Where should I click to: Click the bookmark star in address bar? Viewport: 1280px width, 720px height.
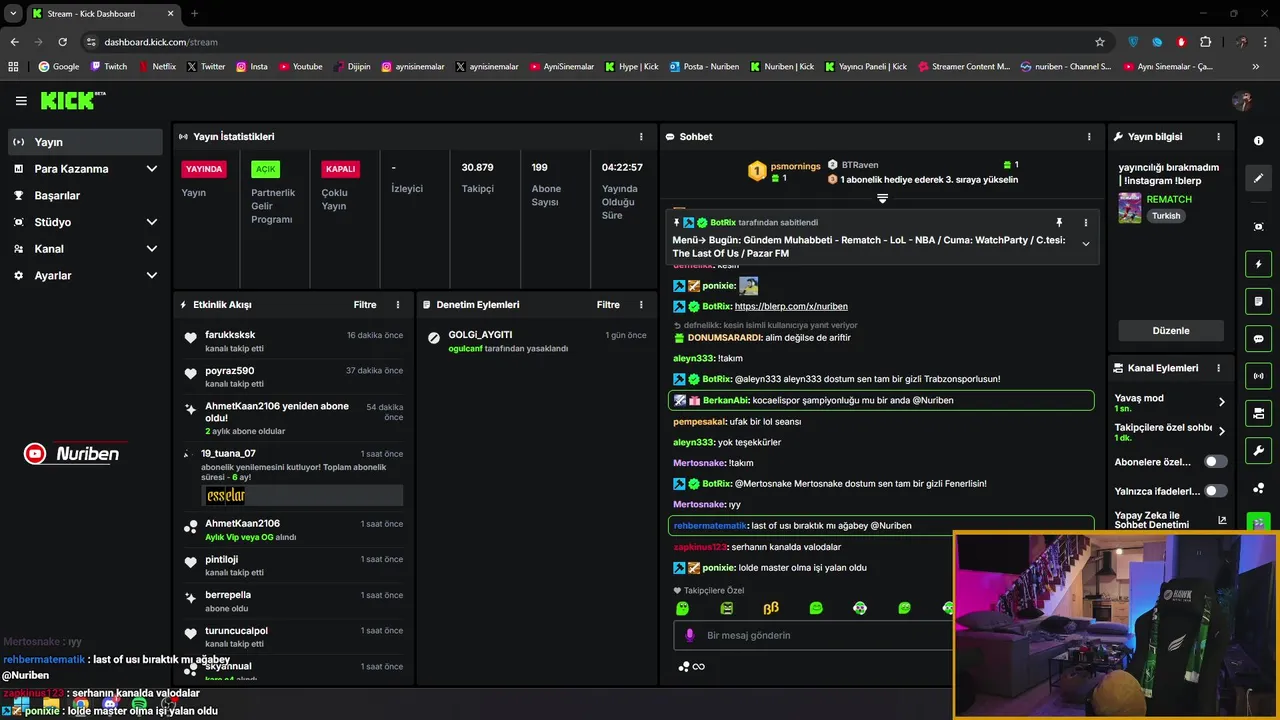(x=1100, y=42)
